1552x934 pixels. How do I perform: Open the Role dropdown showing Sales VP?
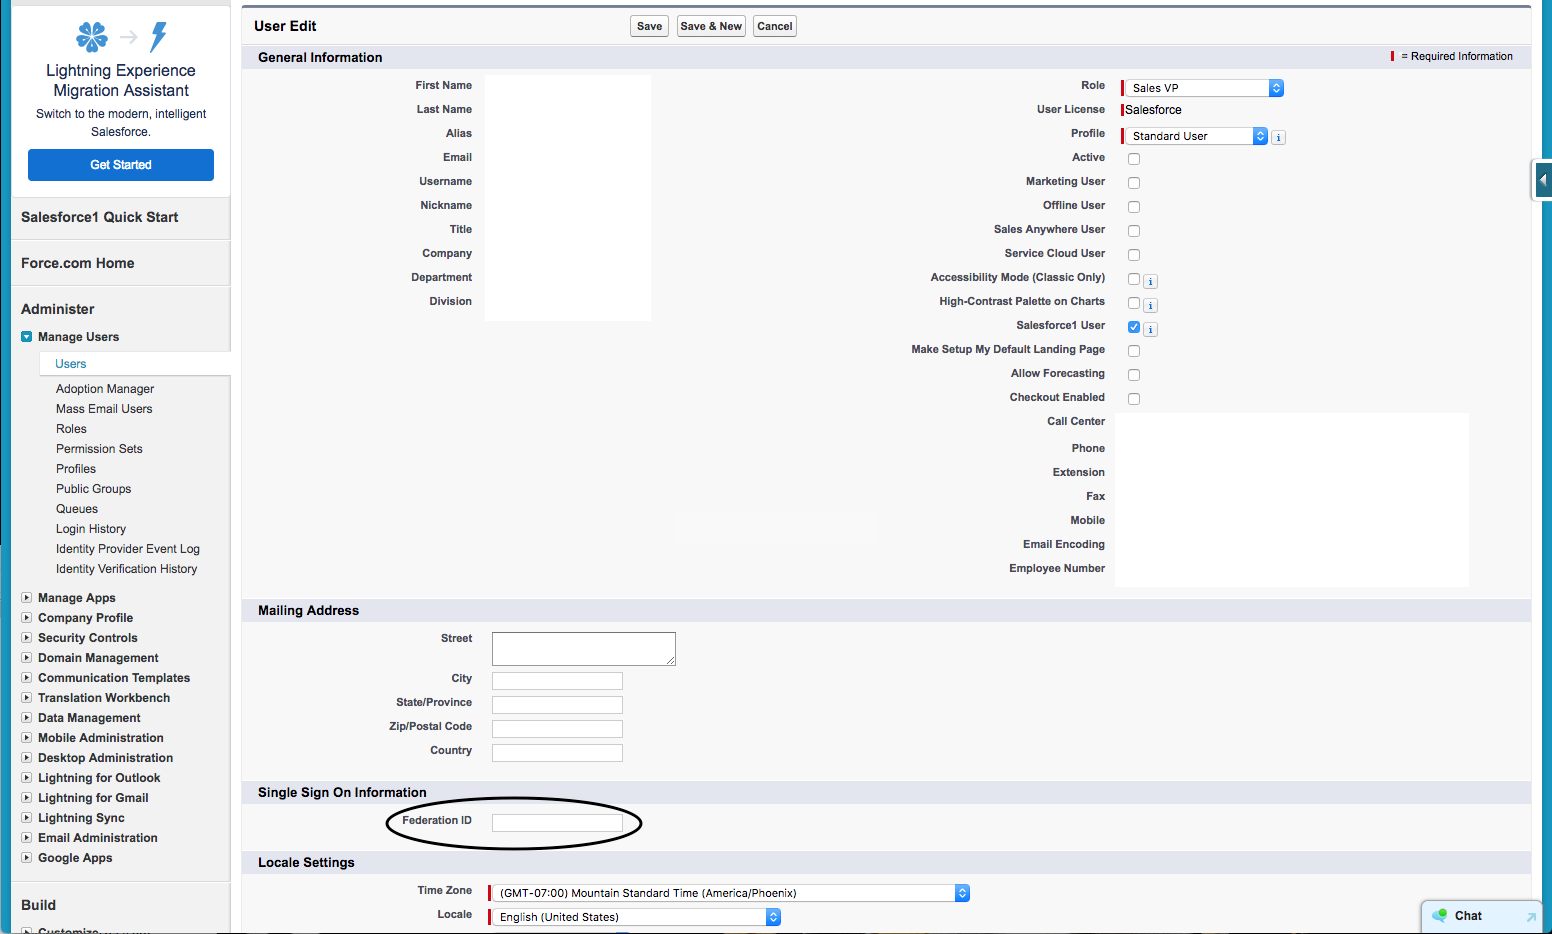tap(1205, 88)
